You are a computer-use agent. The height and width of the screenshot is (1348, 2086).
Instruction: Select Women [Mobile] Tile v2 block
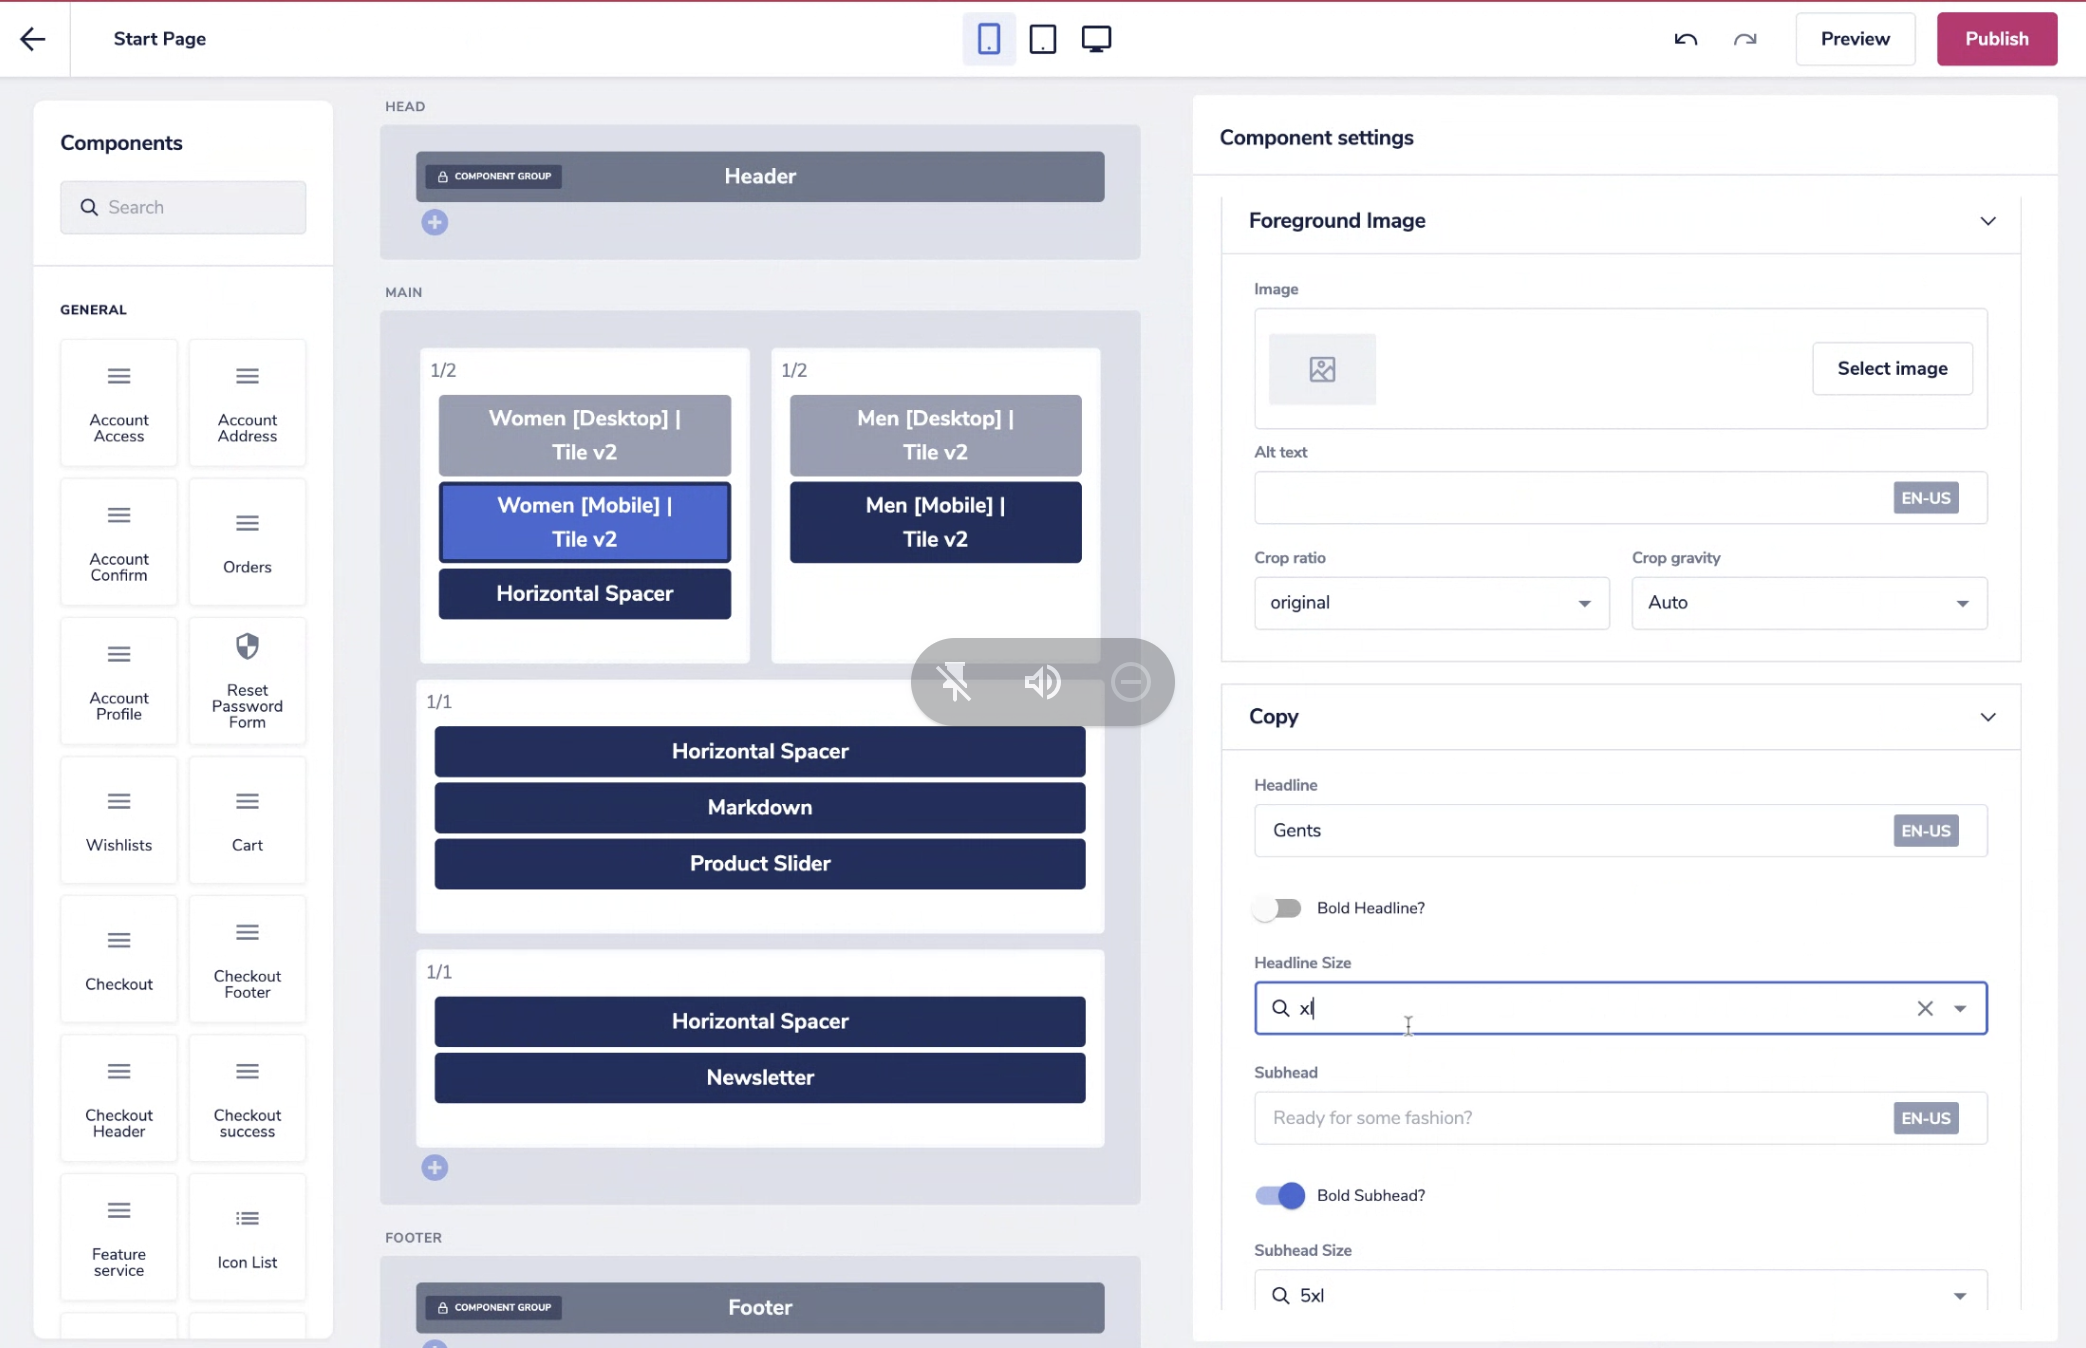coord(584,522)
